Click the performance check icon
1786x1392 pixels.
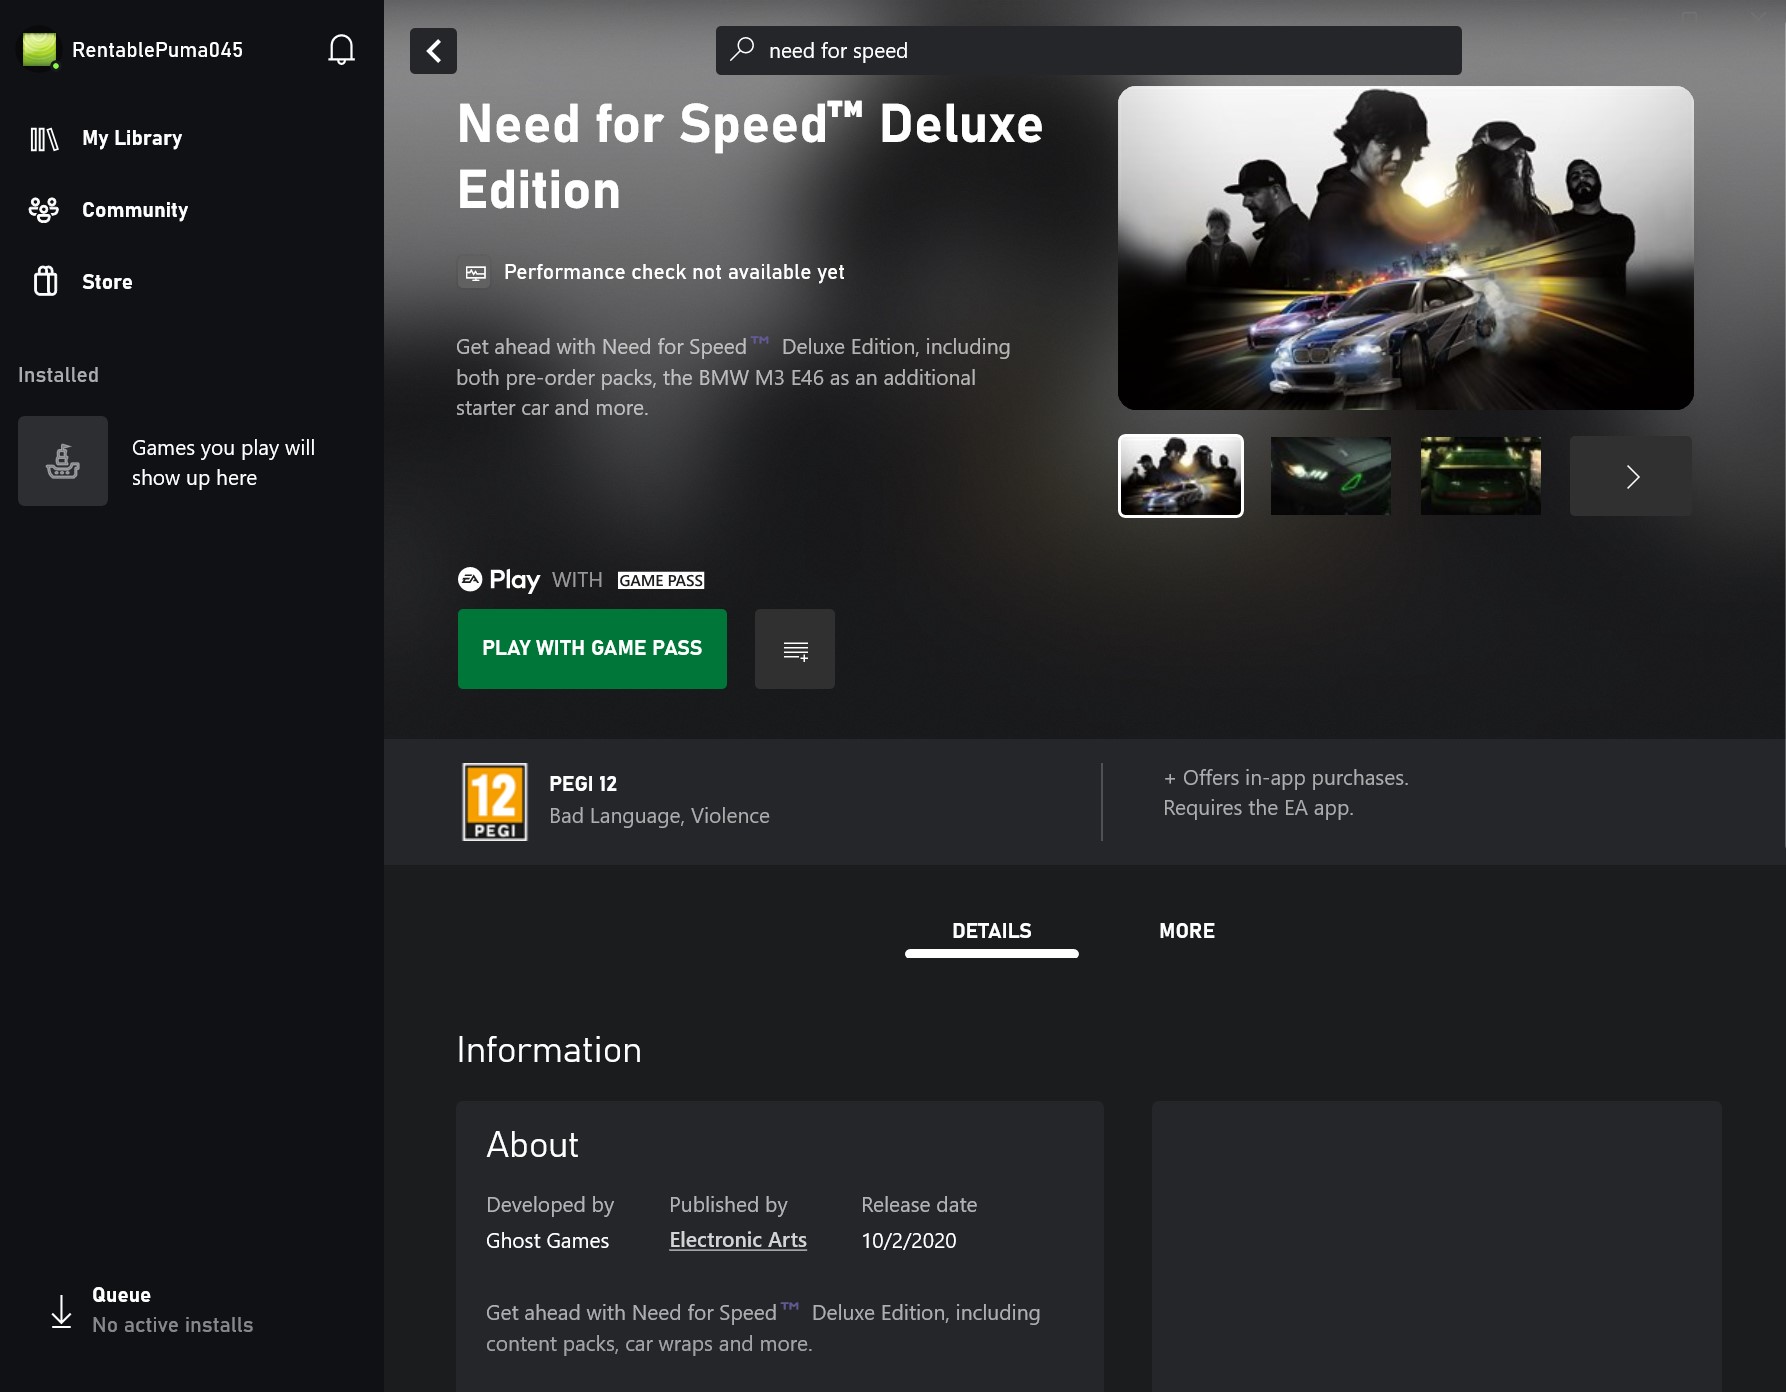(x=475, y=272)
